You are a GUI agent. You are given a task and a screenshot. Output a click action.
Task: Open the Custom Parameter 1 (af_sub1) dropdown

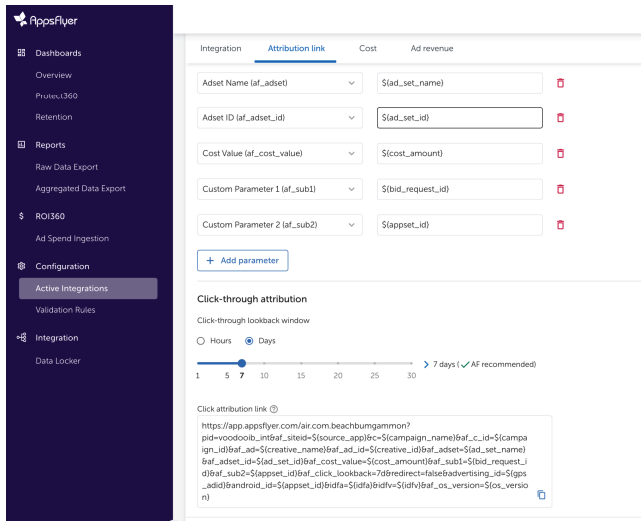[280, 189]
